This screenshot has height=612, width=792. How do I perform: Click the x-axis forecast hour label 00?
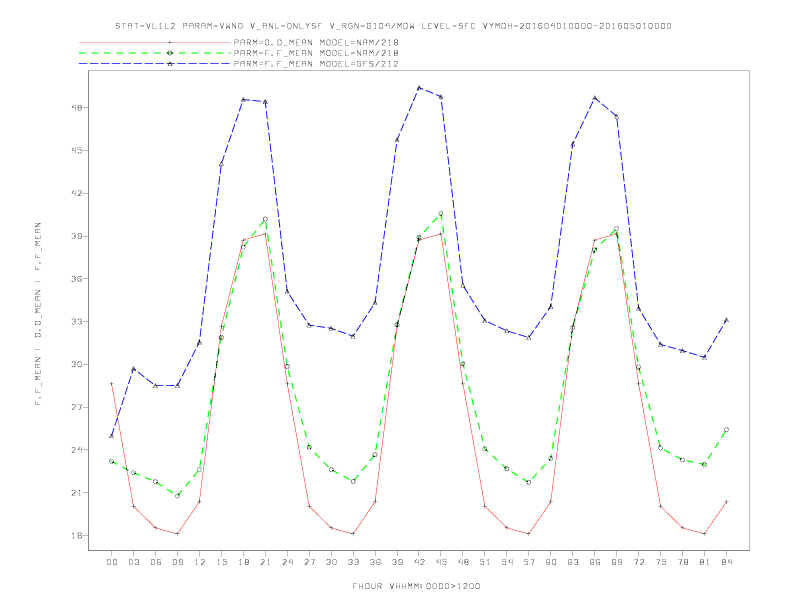pyautogui.click(x=112, y=562)
